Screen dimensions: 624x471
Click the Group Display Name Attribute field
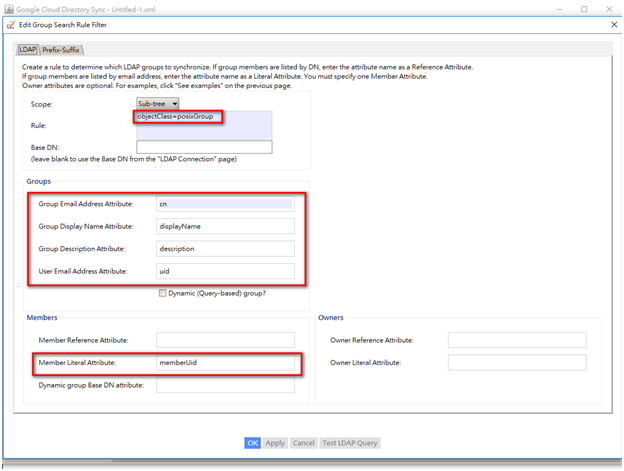pos(224,226)
